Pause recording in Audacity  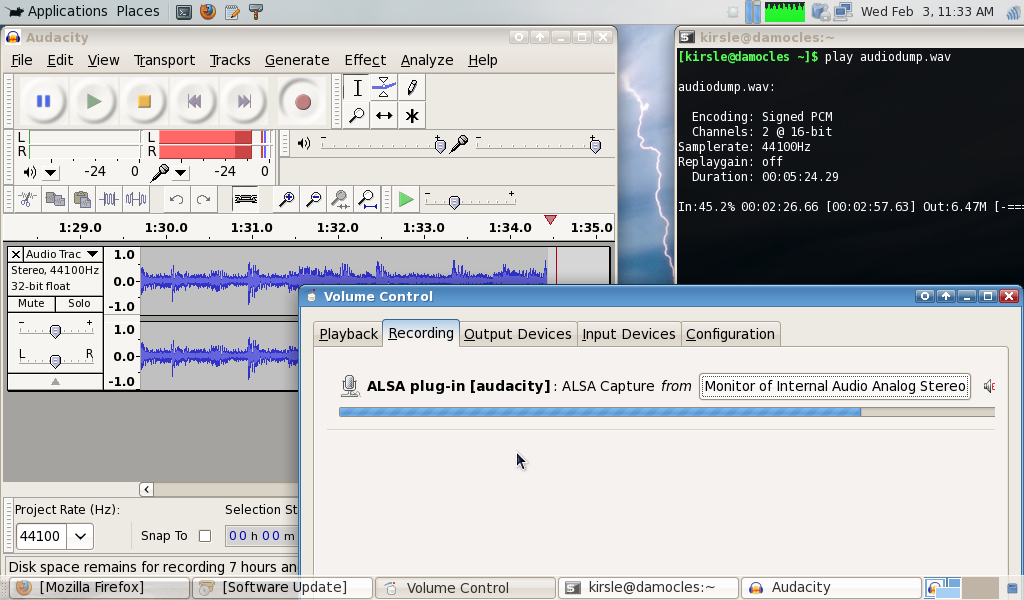point(44,101)
